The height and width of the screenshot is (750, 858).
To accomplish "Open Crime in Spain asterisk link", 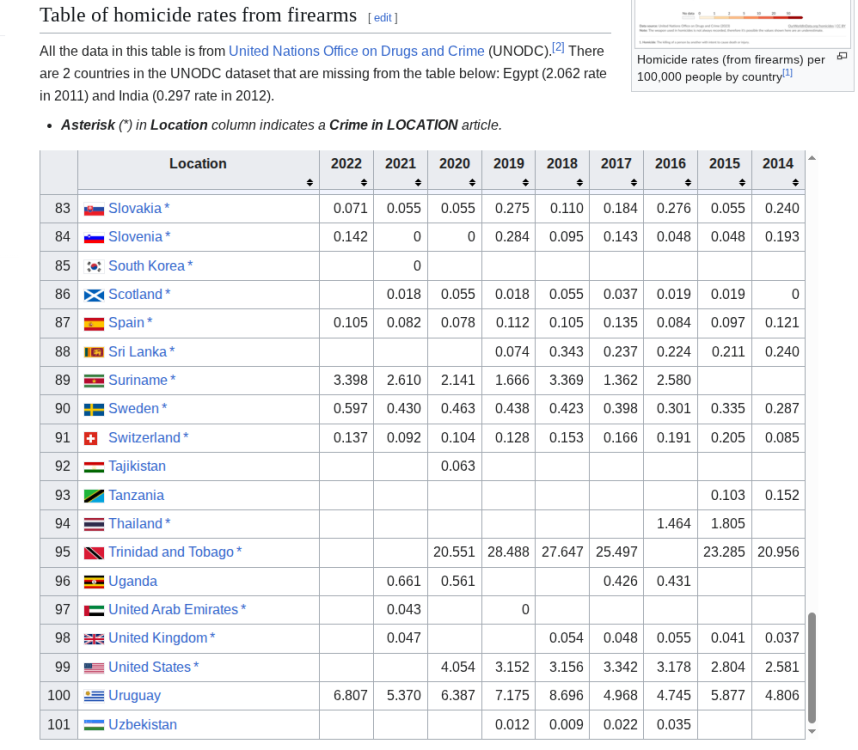I will 149,322.
